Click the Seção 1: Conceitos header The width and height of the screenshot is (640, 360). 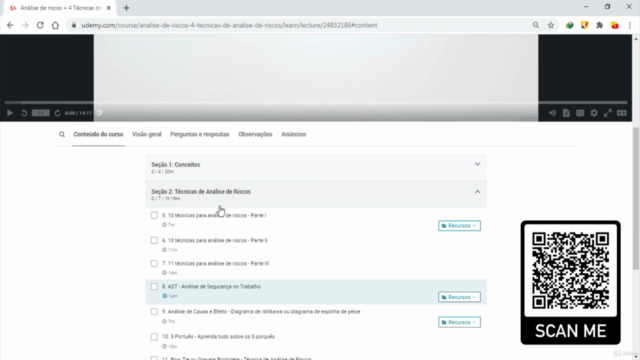click(316, 168)
